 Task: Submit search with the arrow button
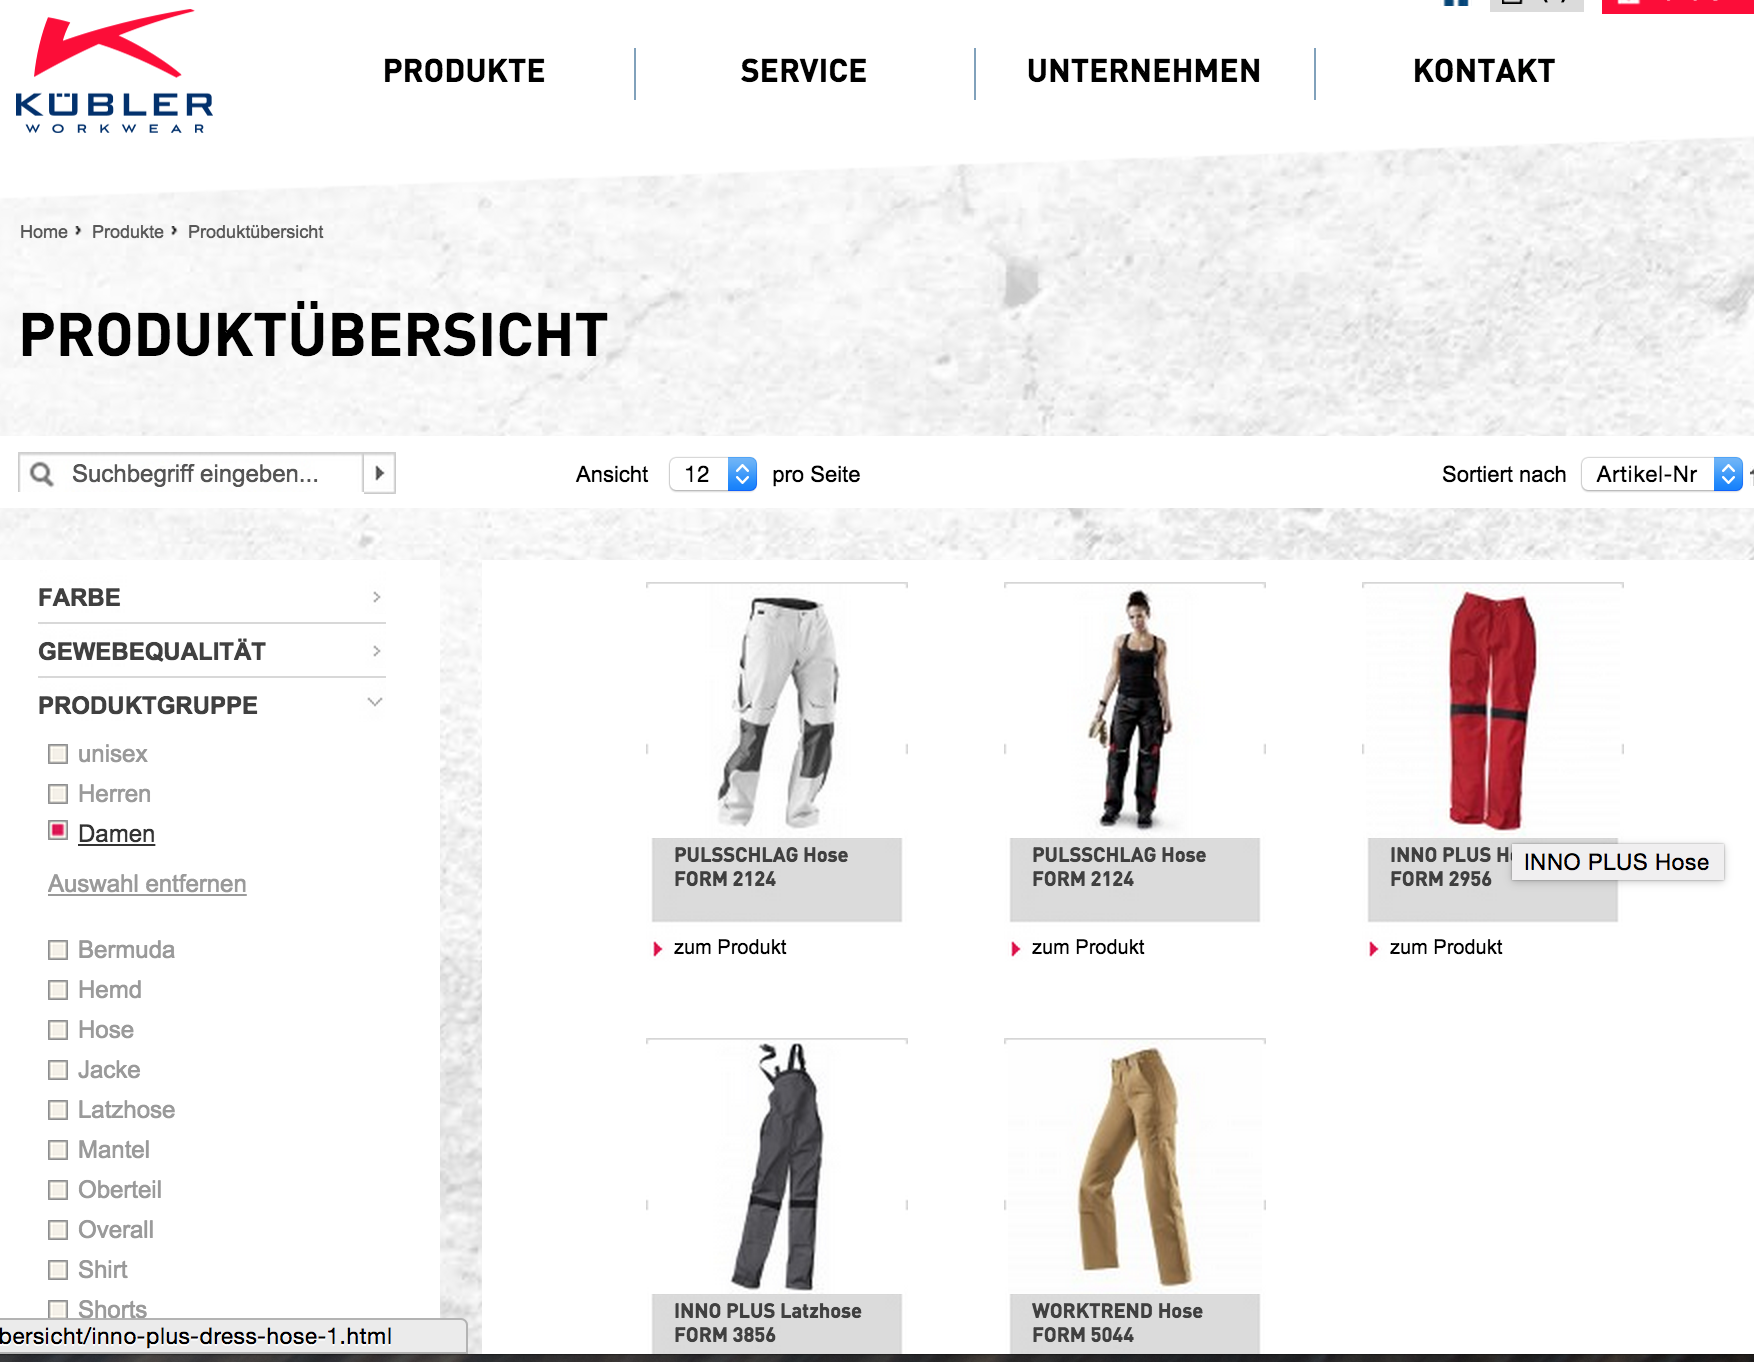pyautogui.click(x=379, y=473)
